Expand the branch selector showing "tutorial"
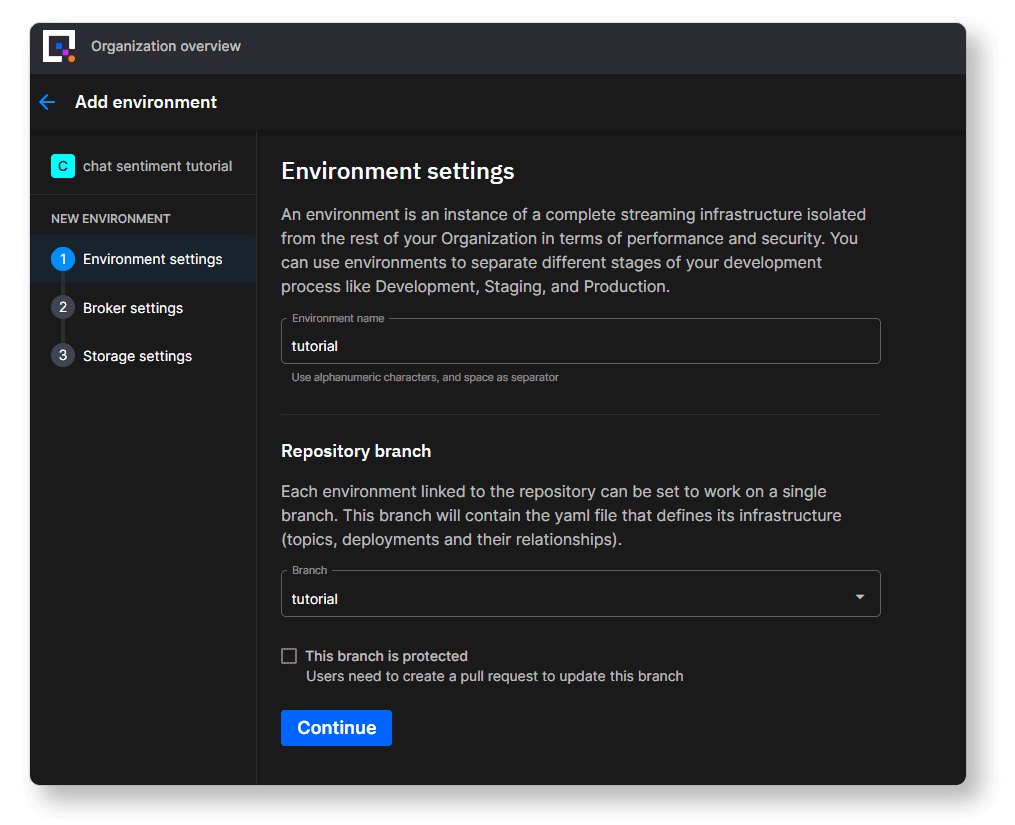 [x=580, y=595]
